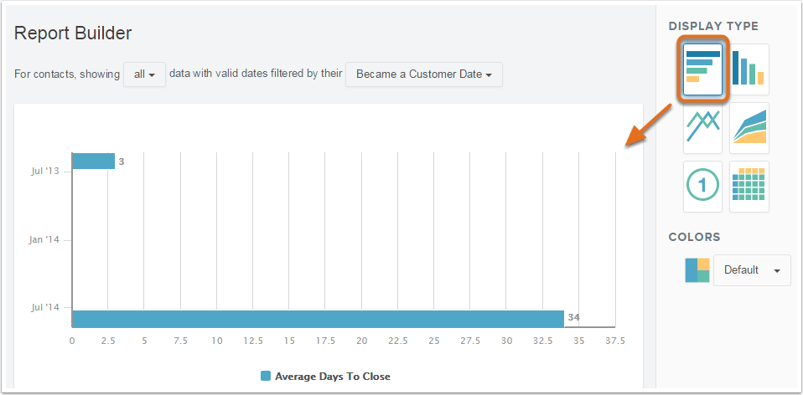Expand the Became a Customer Date dropdown
The height and width of the screenshot is (395, 803).
tap(424, 75)
